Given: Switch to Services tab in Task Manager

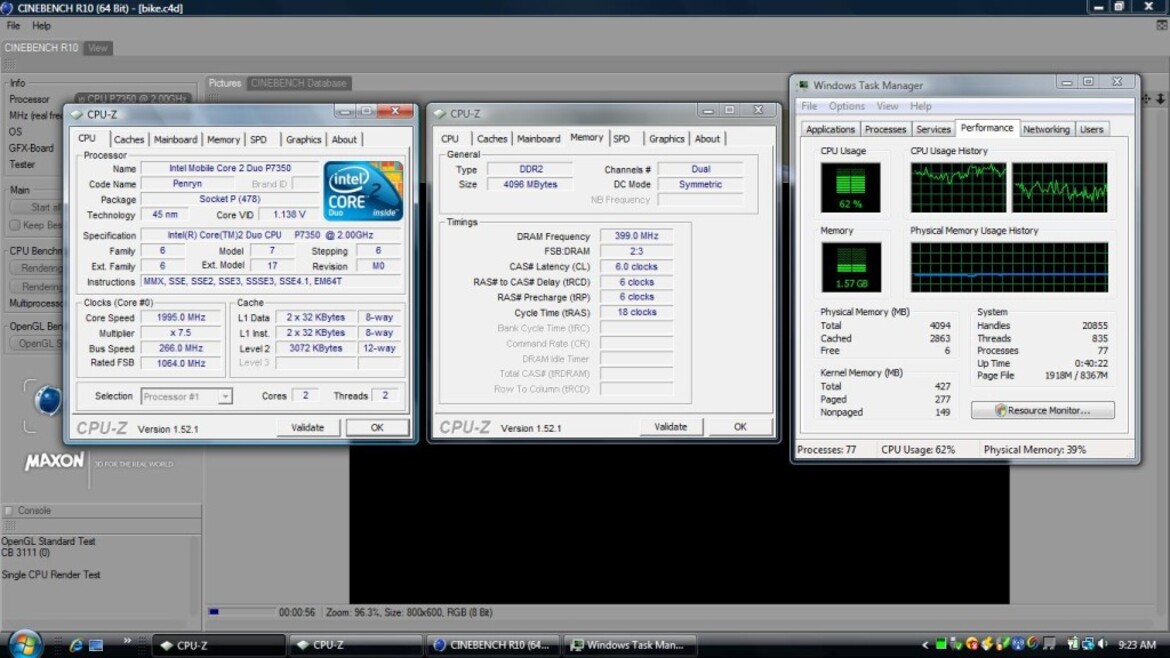Looking at the screenshot, I should (x=933, y=129).
